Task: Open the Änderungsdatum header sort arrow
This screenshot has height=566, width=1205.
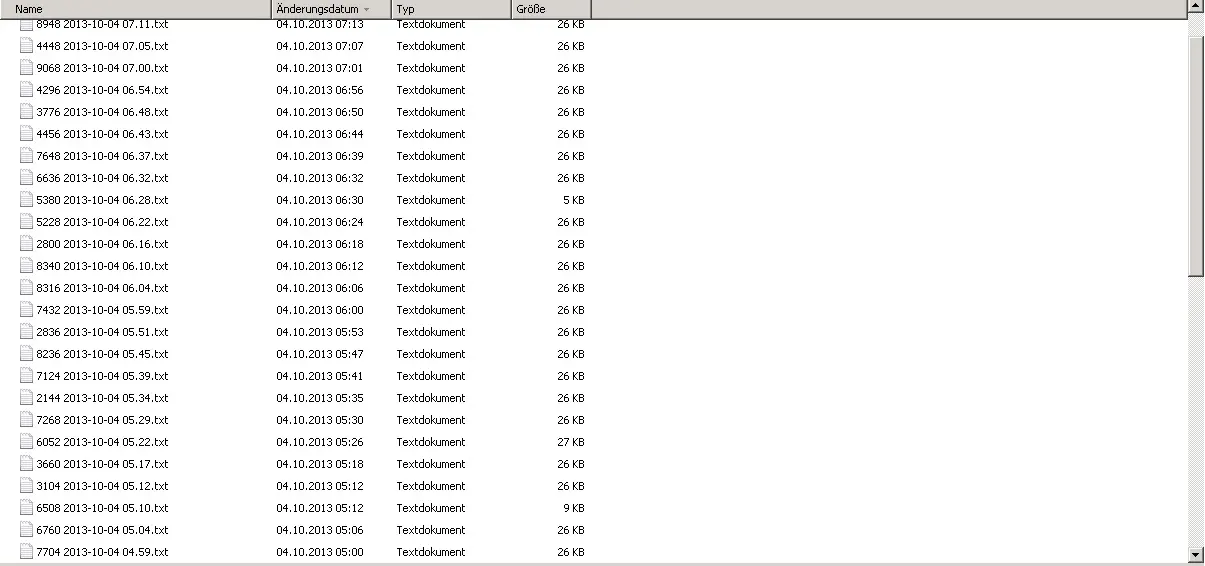Action: 366,9
